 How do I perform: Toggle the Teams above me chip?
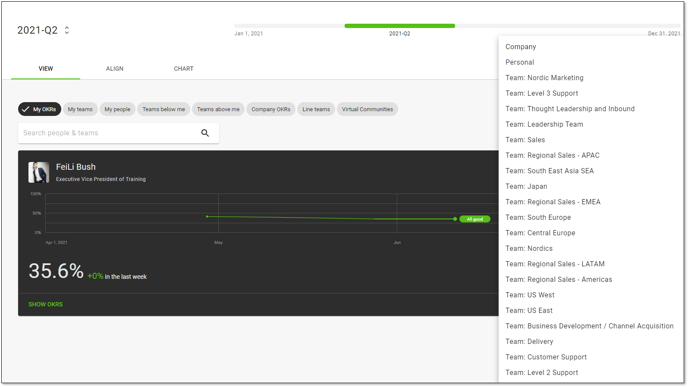tap(218, 109)
